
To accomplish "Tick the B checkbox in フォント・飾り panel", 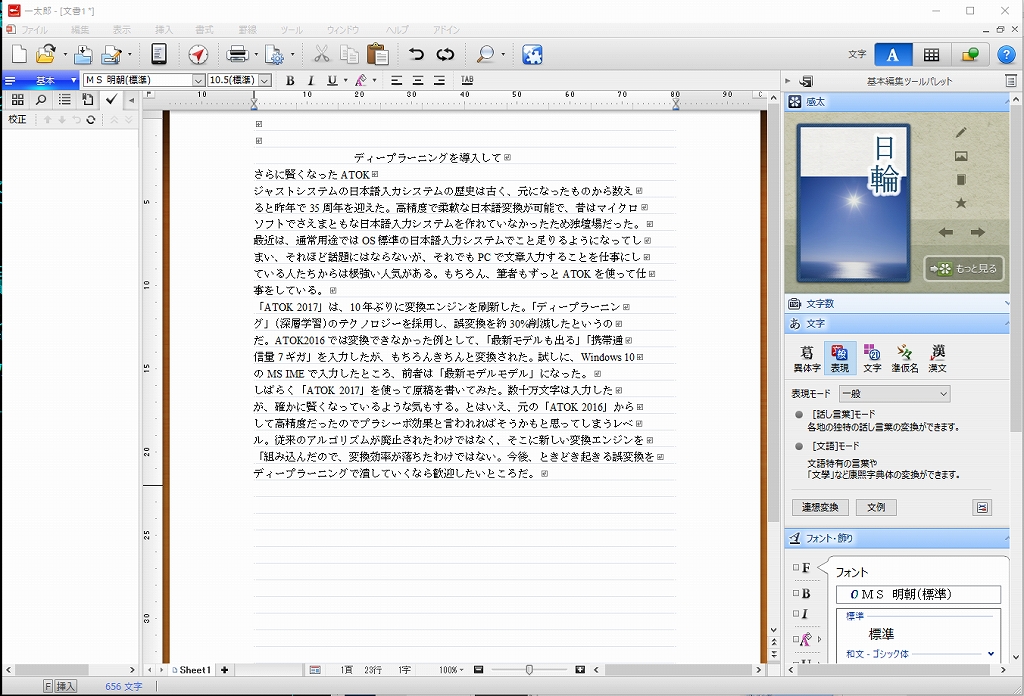I will 796,594.
